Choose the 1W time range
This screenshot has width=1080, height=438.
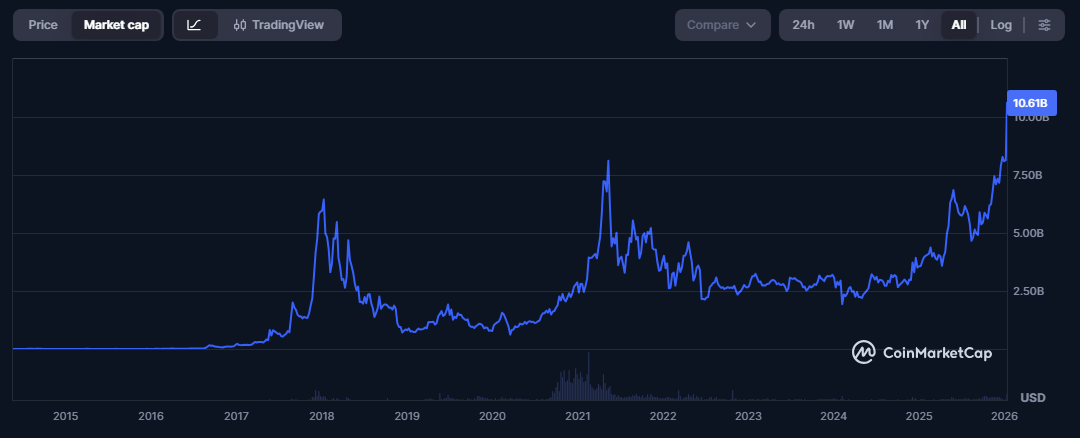(845, 25)
